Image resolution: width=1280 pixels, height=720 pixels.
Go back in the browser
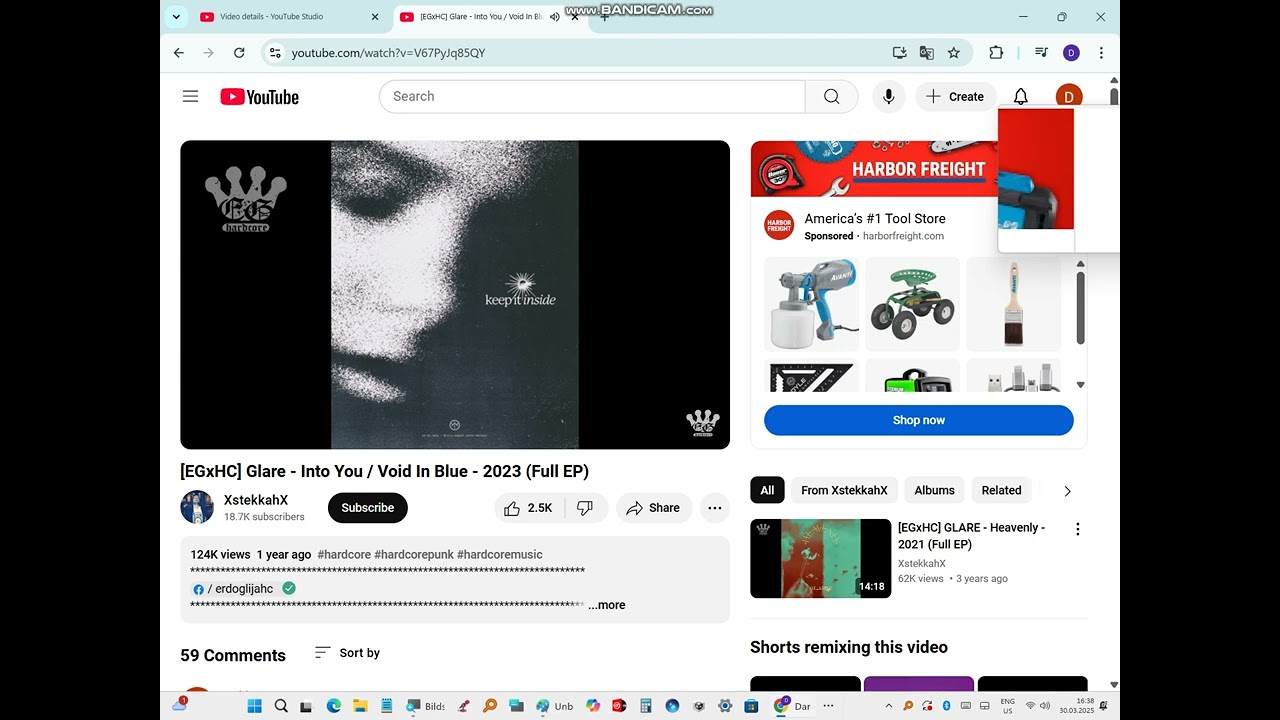179,53
